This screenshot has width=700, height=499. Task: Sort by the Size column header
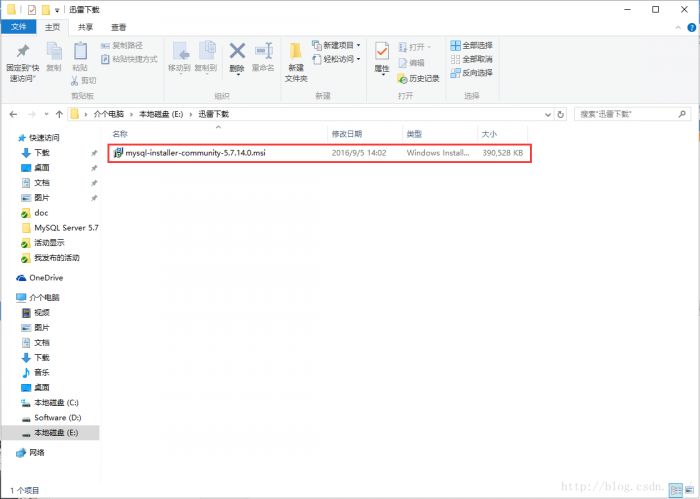489,134
